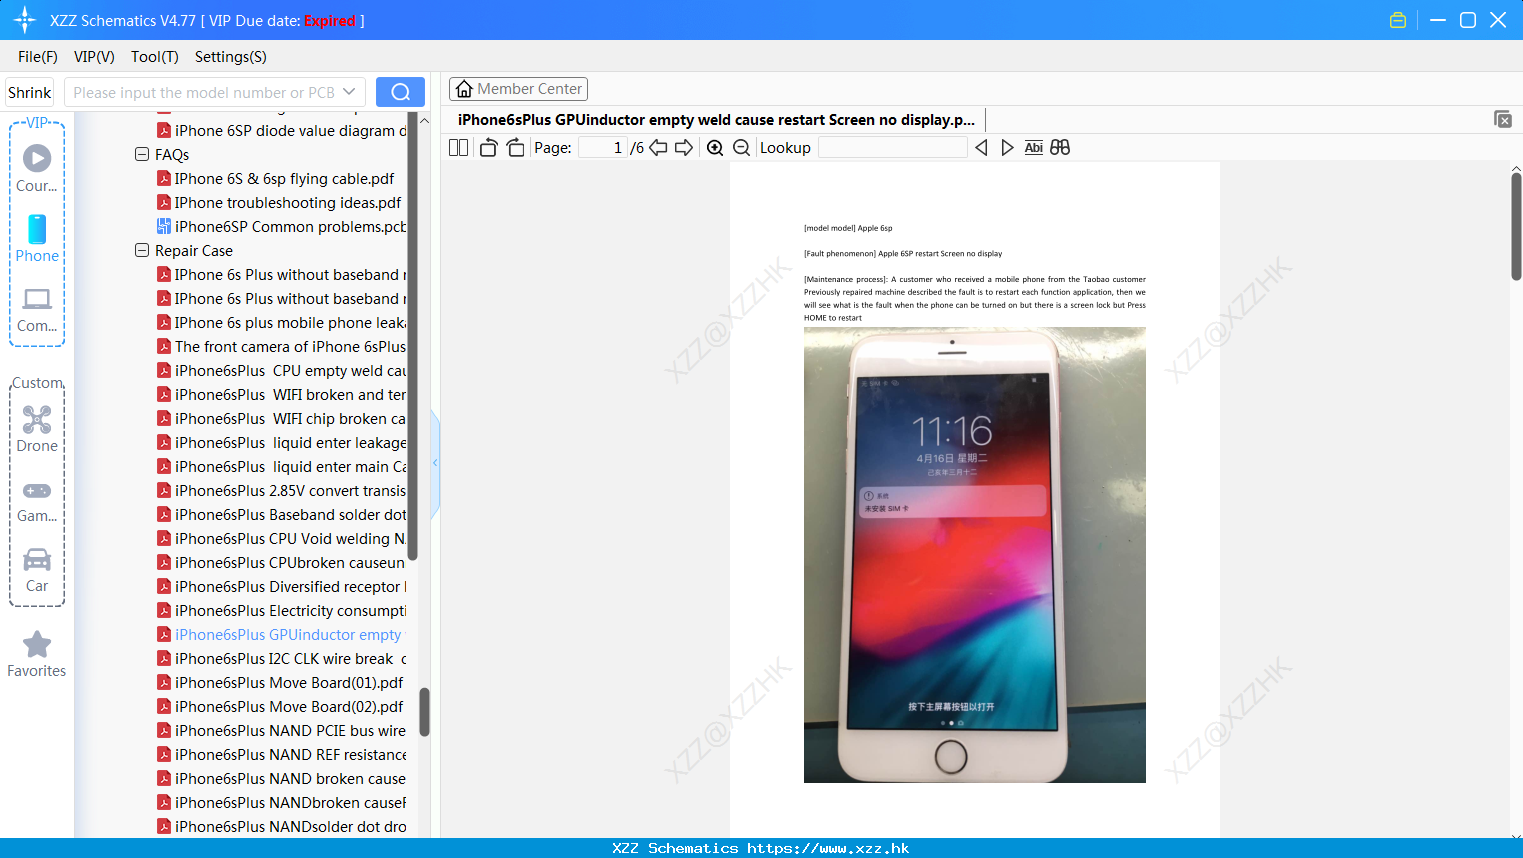This screenshot has width=1523, height=858.
Task: Open the File menu
Action: (x=38, y=57)
